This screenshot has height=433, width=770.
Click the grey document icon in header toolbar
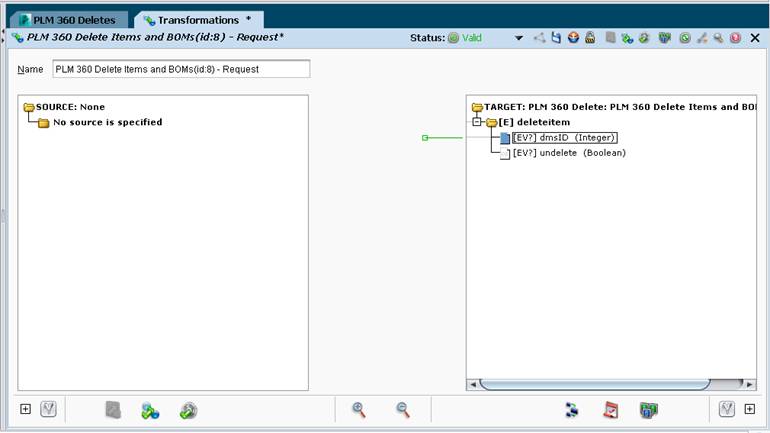click(610, 38)
